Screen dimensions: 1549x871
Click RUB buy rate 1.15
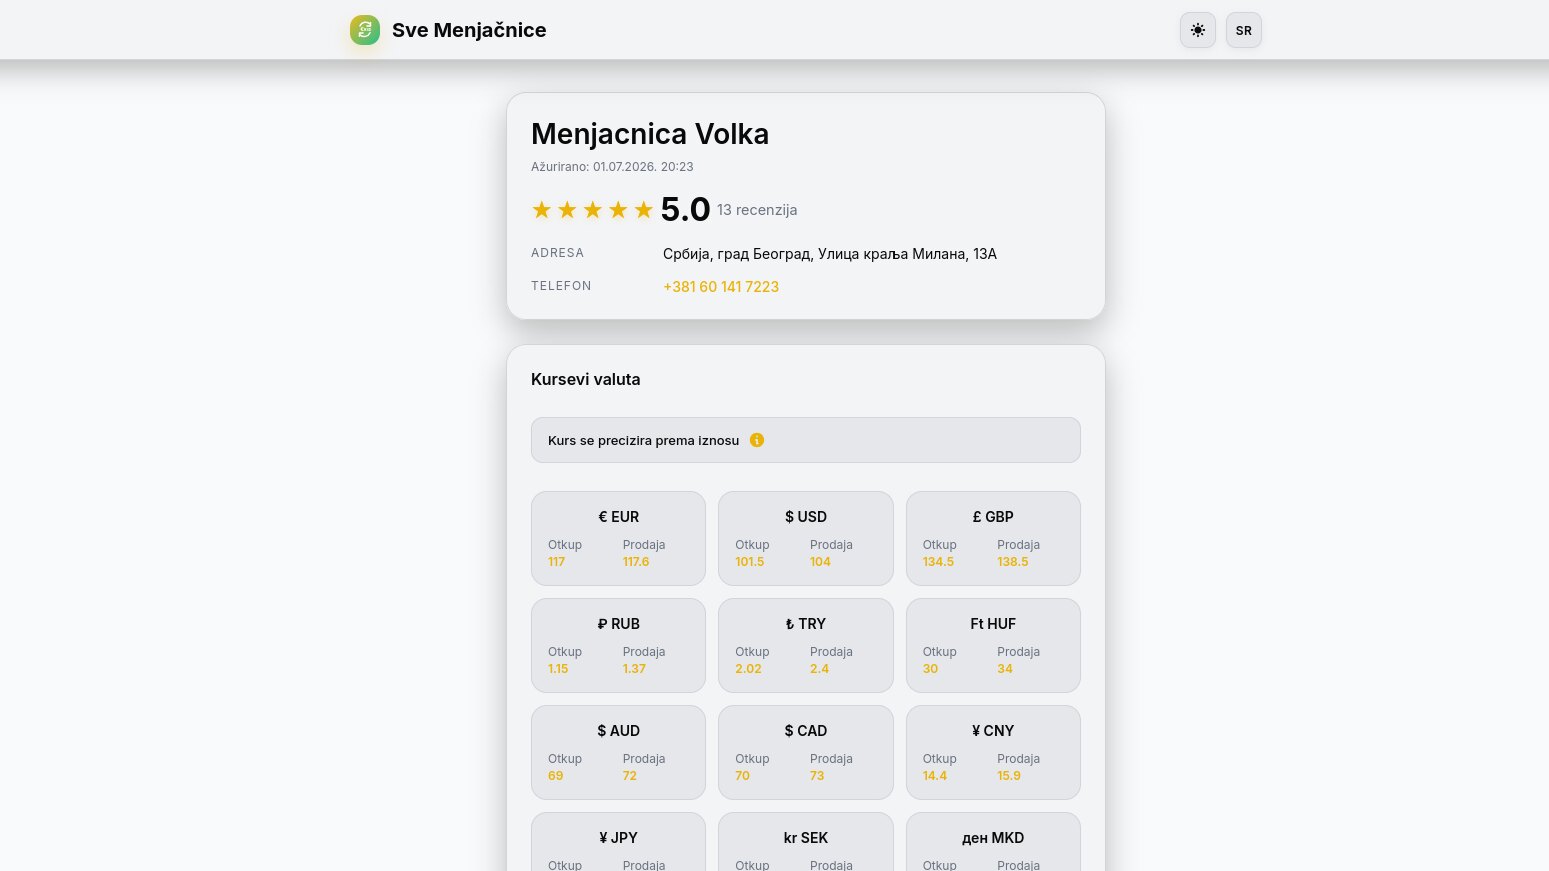pyautogui.click(x=558, y=669)
